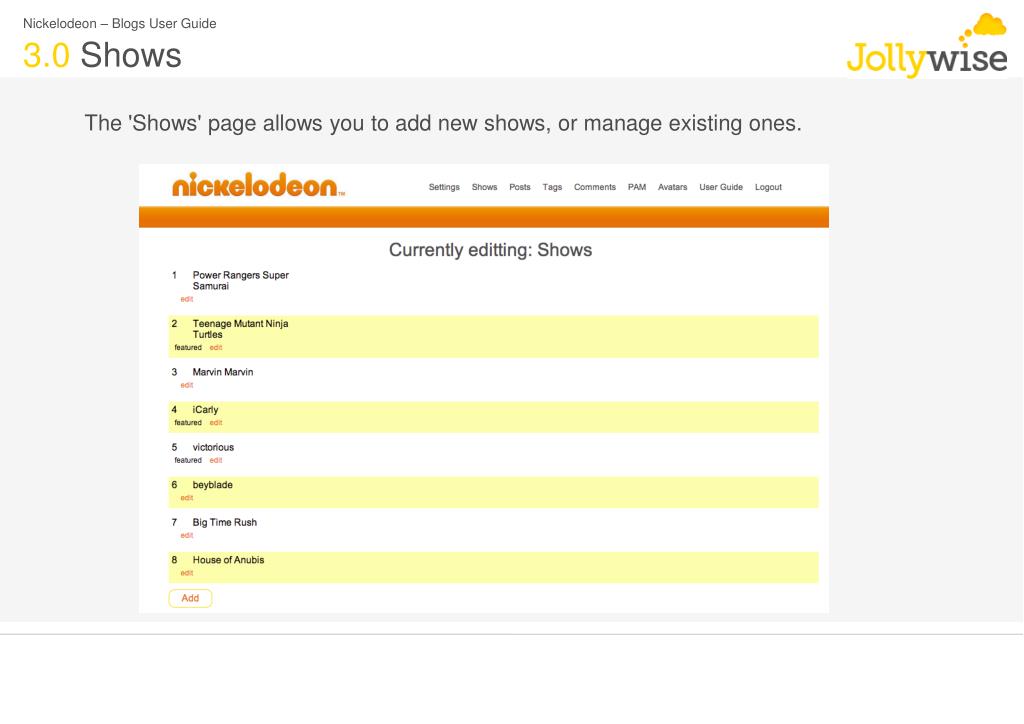Click the 'Currently editting: Shows' heading
Image resolution: width=1024 pixels, height=724 pixels.
tap(490, 250)
